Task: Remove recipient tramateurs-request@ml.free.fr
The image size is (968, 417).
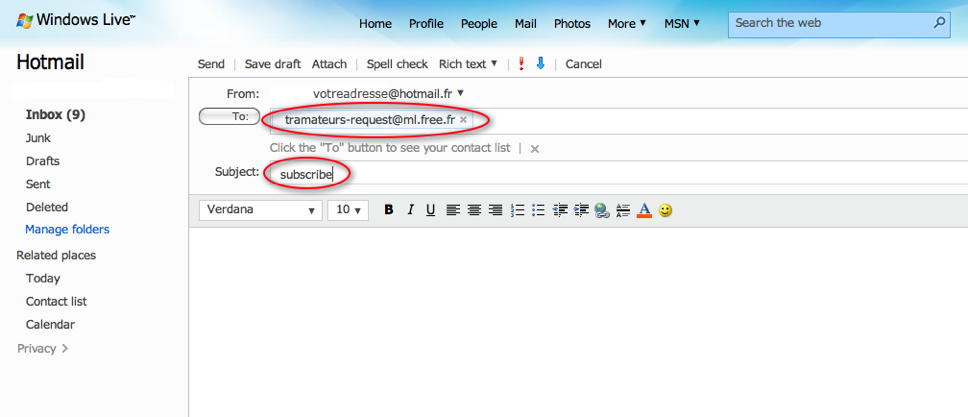Action: (463, 120)
